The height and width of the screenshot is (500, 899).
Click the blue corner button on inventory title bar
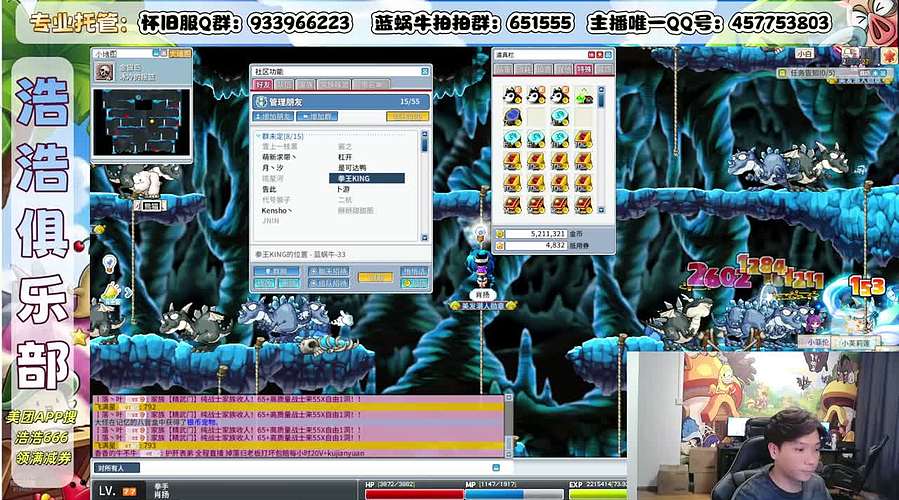click(x=608, y=54)
